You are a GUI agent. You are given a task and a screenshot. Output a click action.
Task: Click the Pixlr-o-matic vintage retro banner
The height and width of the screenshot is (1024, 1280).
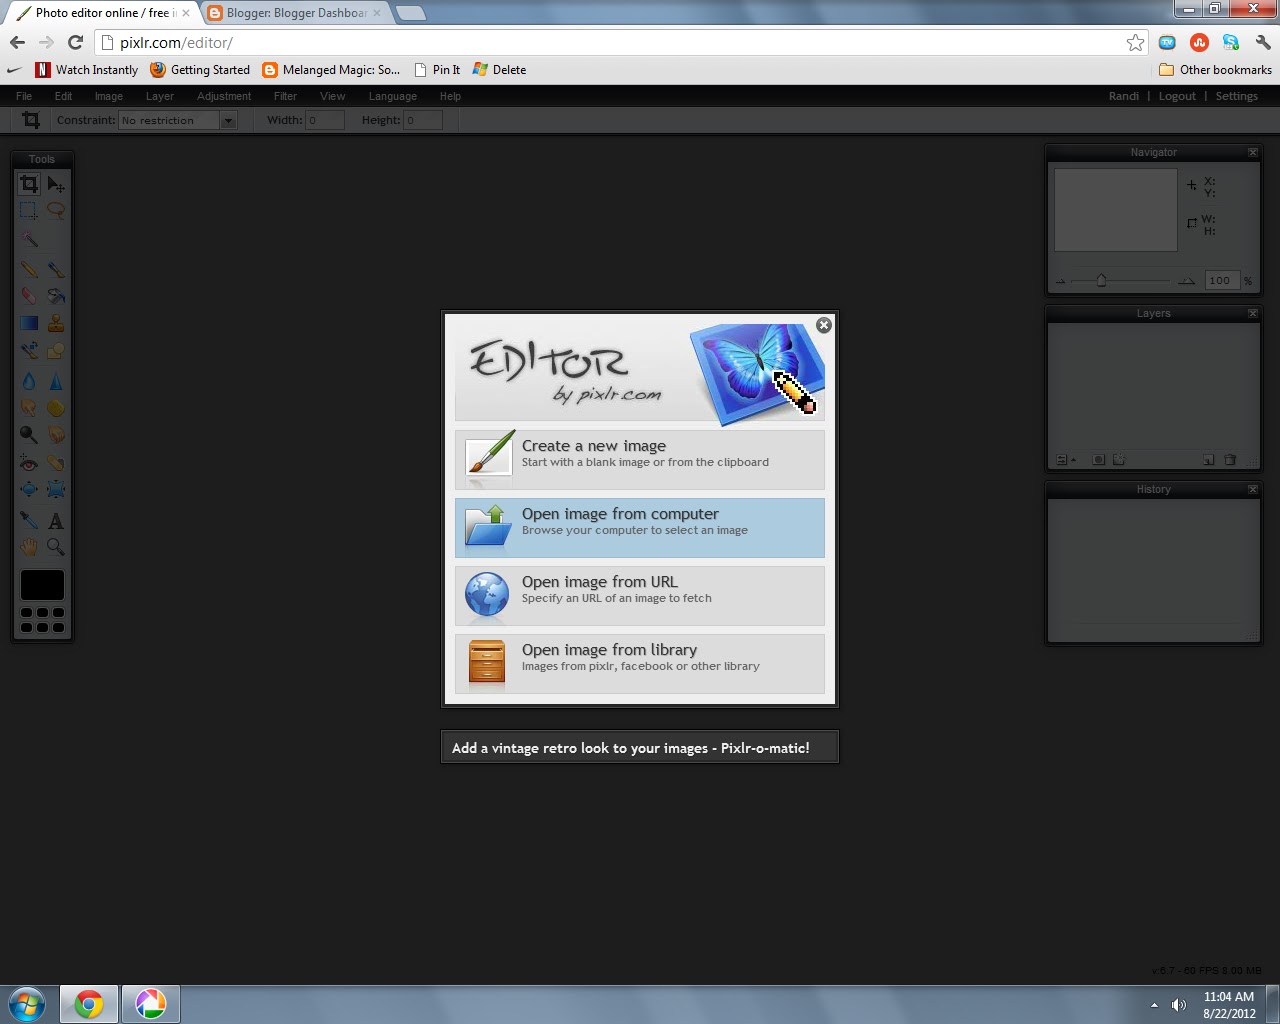[x=640, y=747]
